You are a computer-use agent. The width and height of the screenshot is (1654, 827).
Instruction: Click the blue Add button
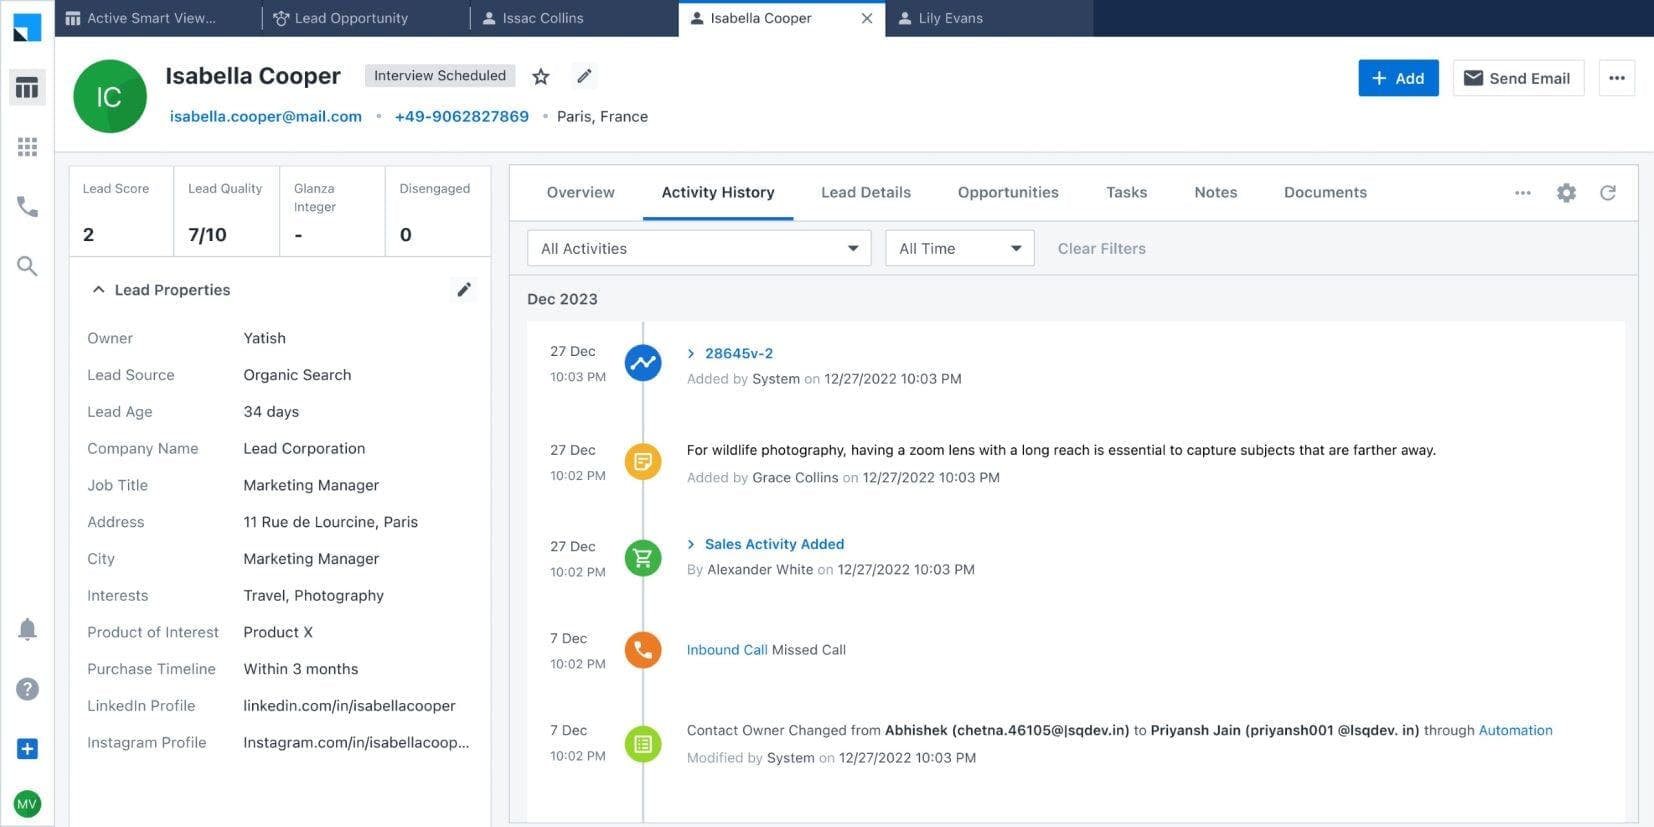pos(1398,78)
